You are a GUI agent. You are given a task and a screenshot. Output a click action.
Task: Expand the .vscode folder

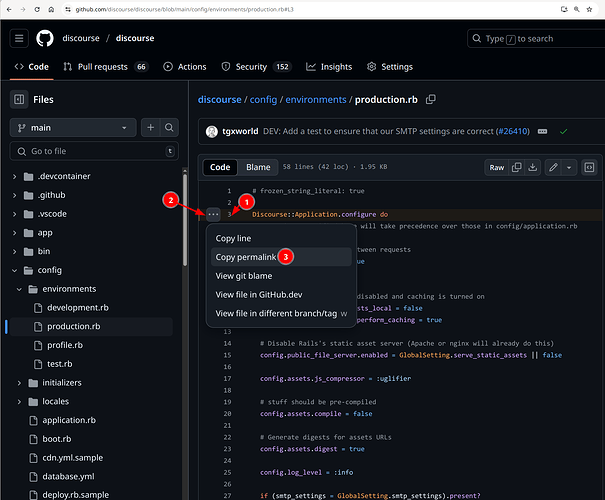click(x=14, y=214)
